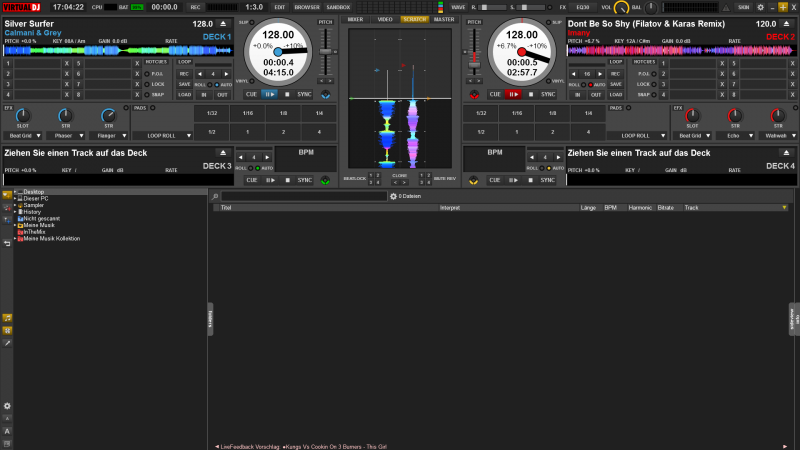The height and width of the screenshot is (450, 800).
Task: Click in the track search field
Action: (x=304, y=196)
